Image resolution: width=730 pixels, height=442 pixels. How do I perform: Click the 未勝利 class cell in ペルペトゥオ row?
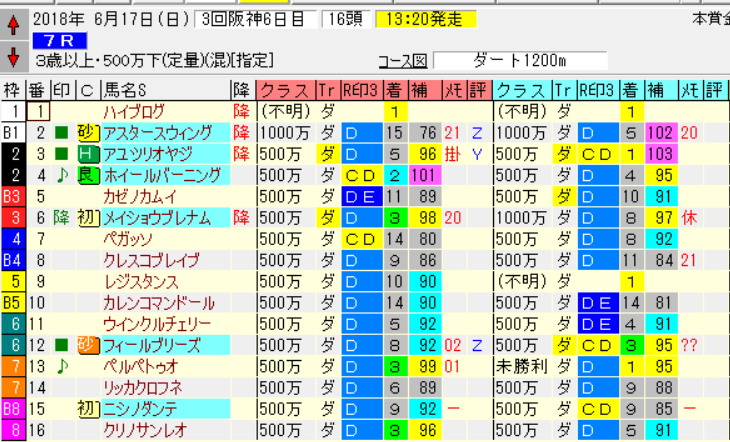tap(521, 367)
